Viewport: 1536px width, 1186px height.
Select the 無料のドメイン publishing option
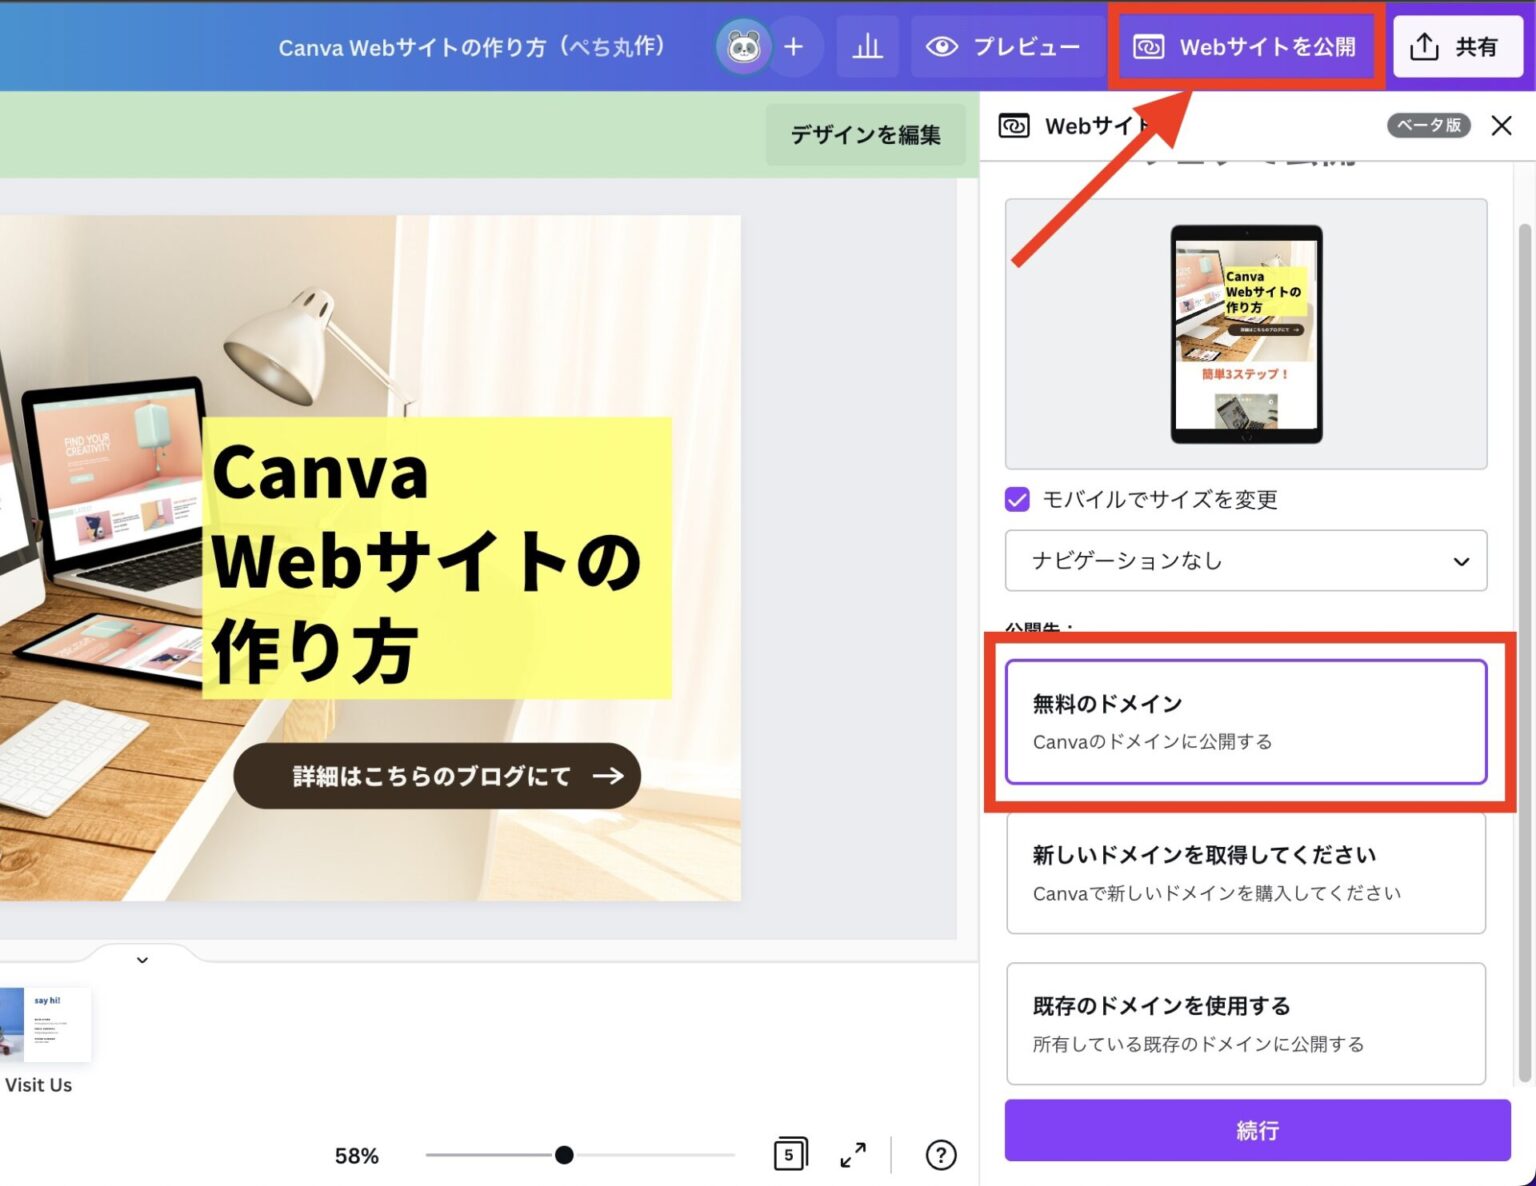(x=1246, y=721)
